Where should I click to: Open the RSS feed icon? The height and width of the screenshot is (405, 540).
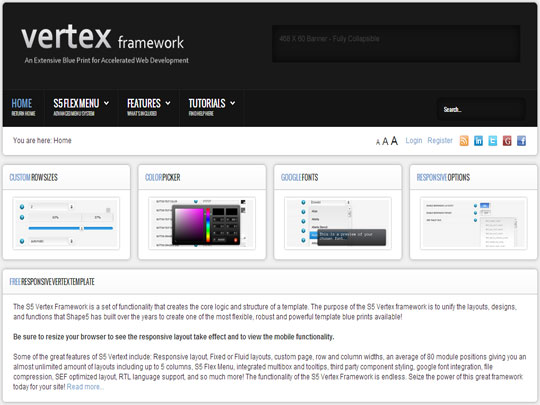pos(464,141)
